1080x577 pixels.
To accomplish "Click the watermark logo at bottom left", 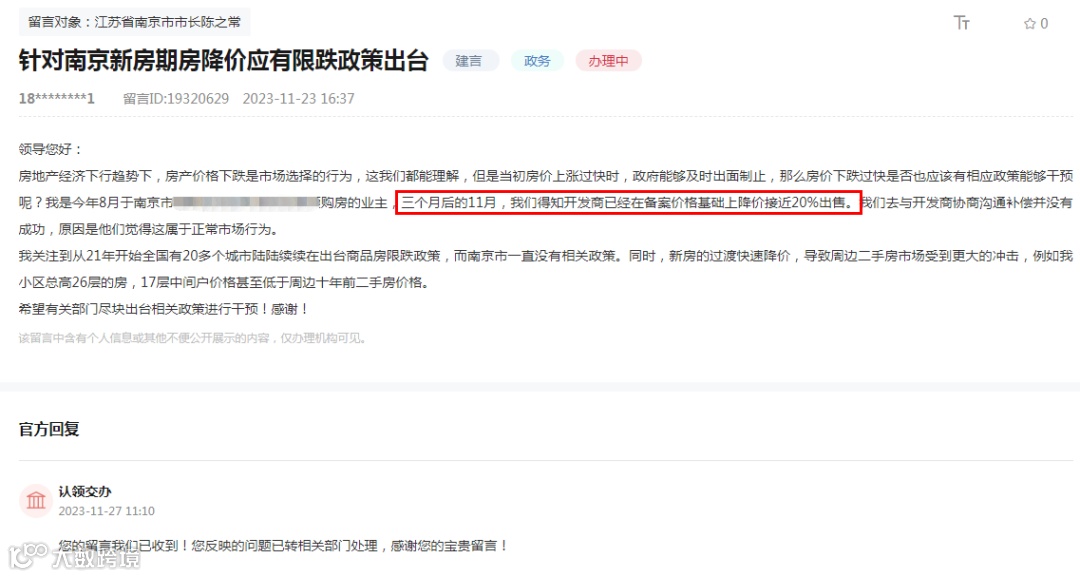I will pyautogui.click(x=74, y=556).
